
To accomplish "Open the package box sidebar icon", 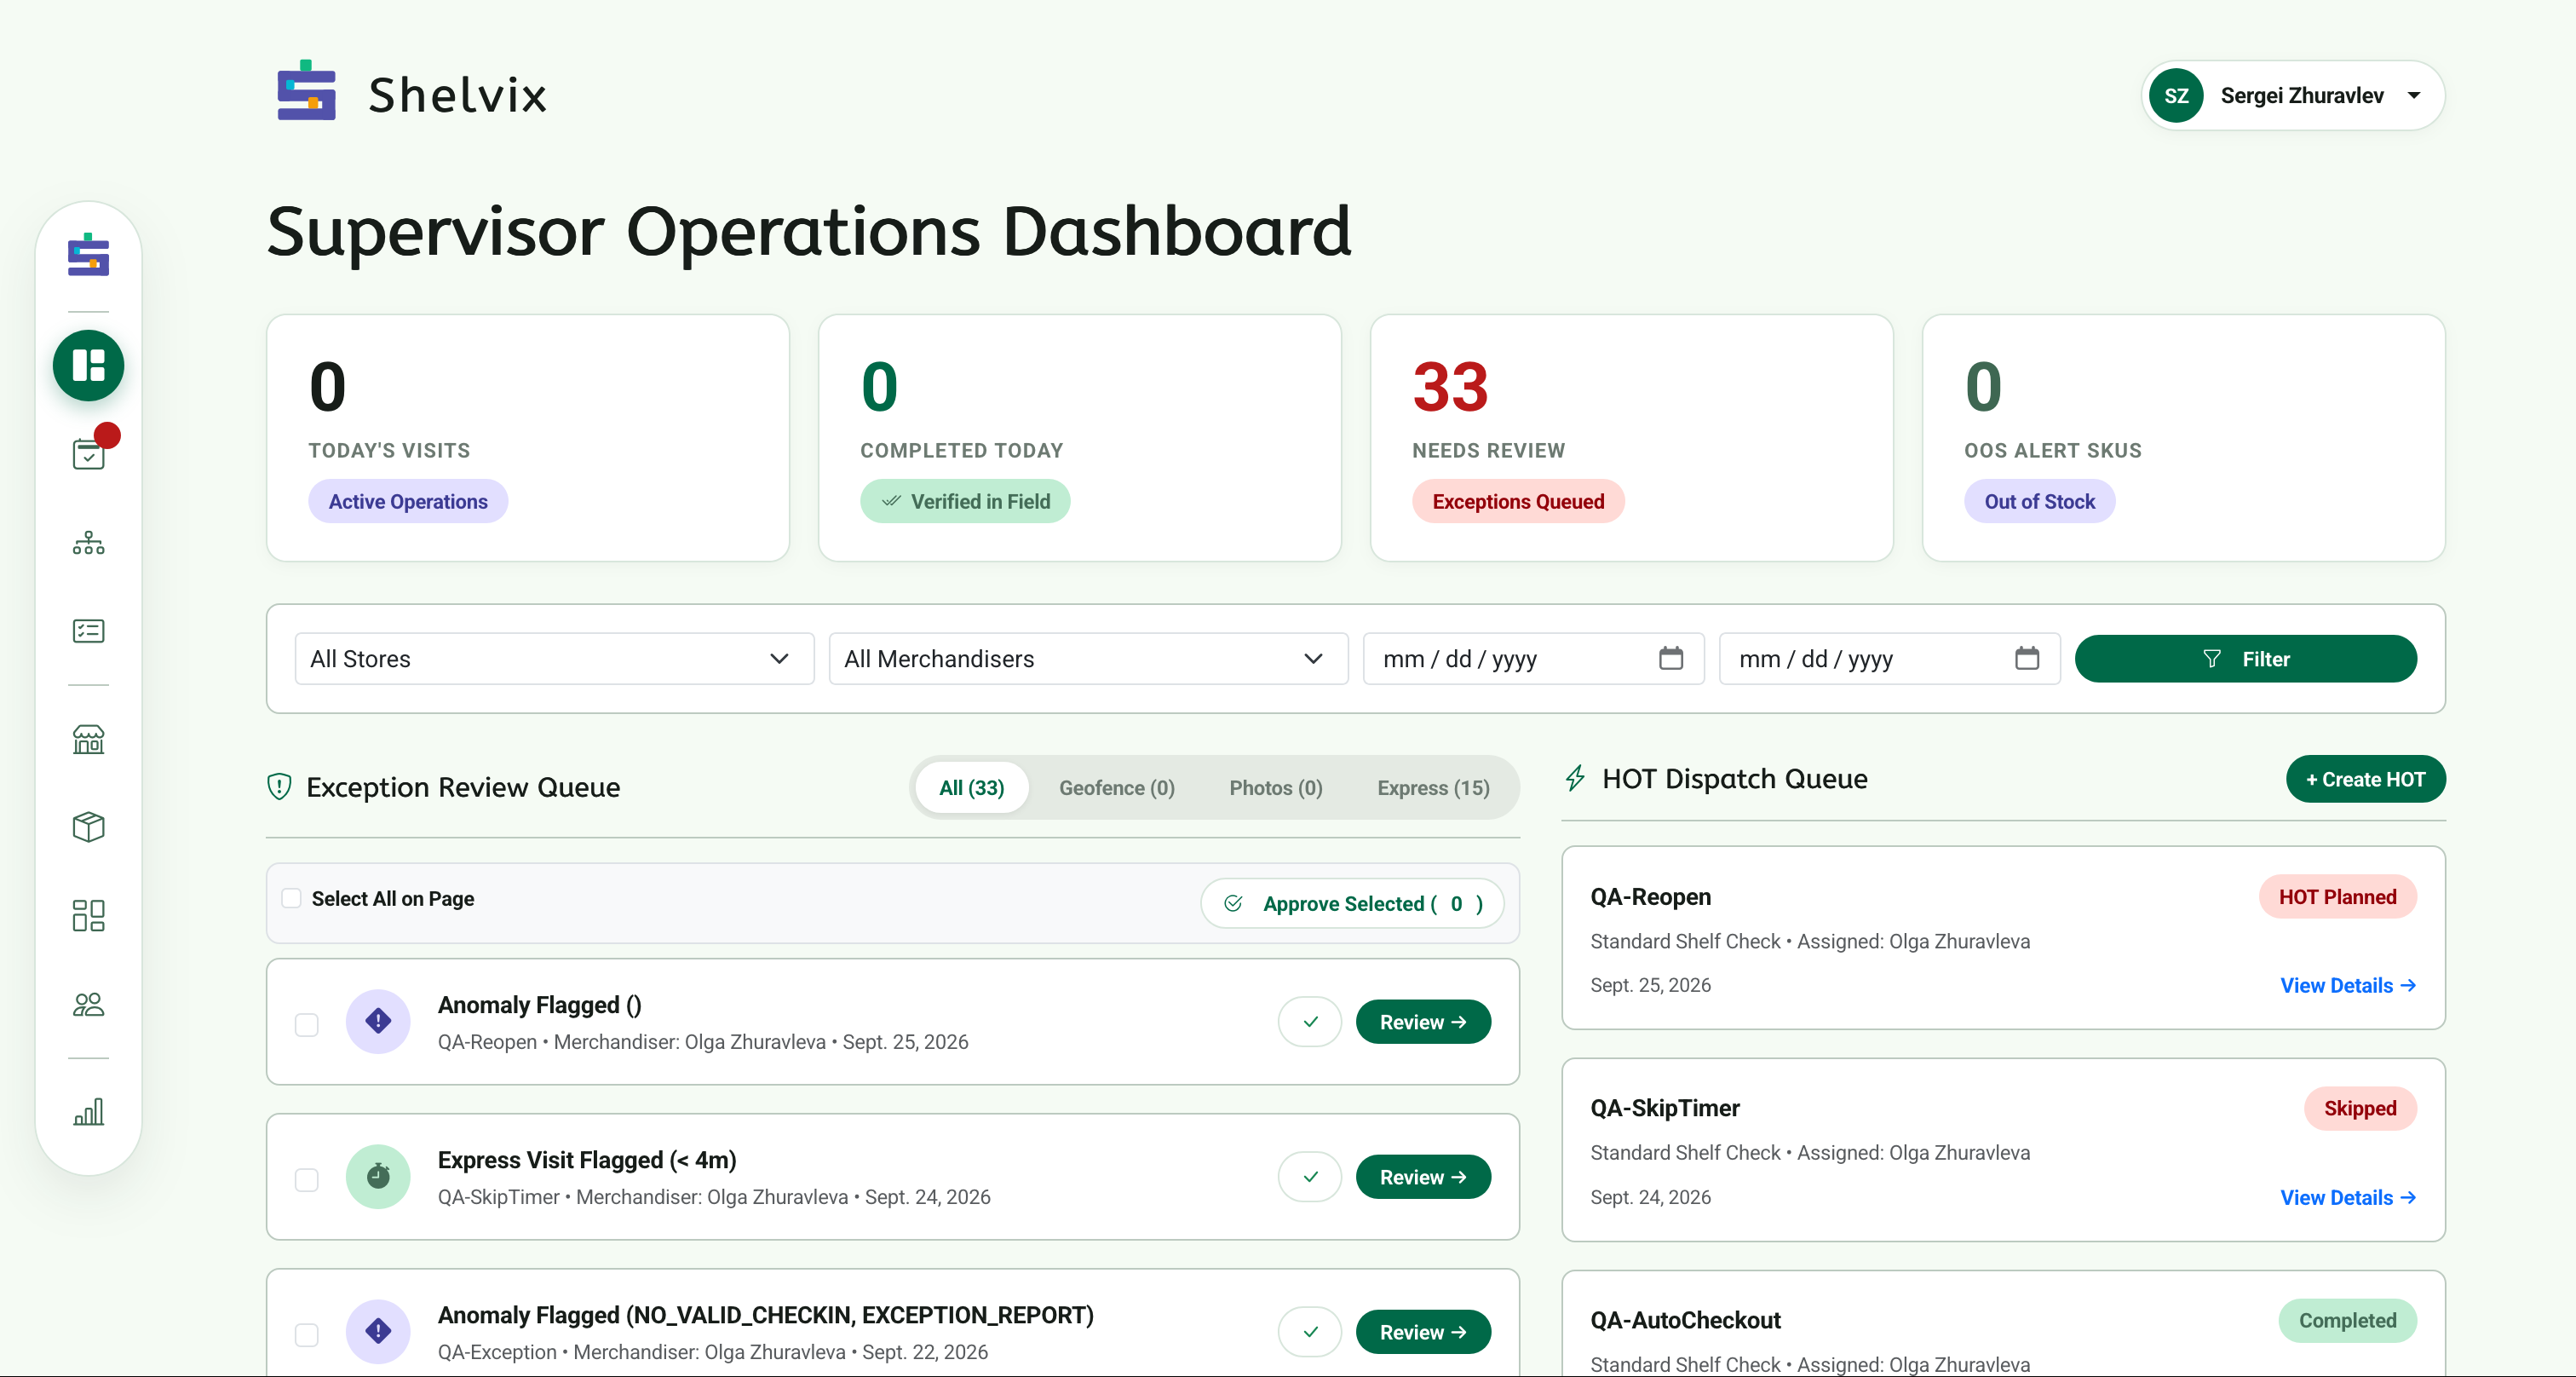I will click(x=88, y=827).
